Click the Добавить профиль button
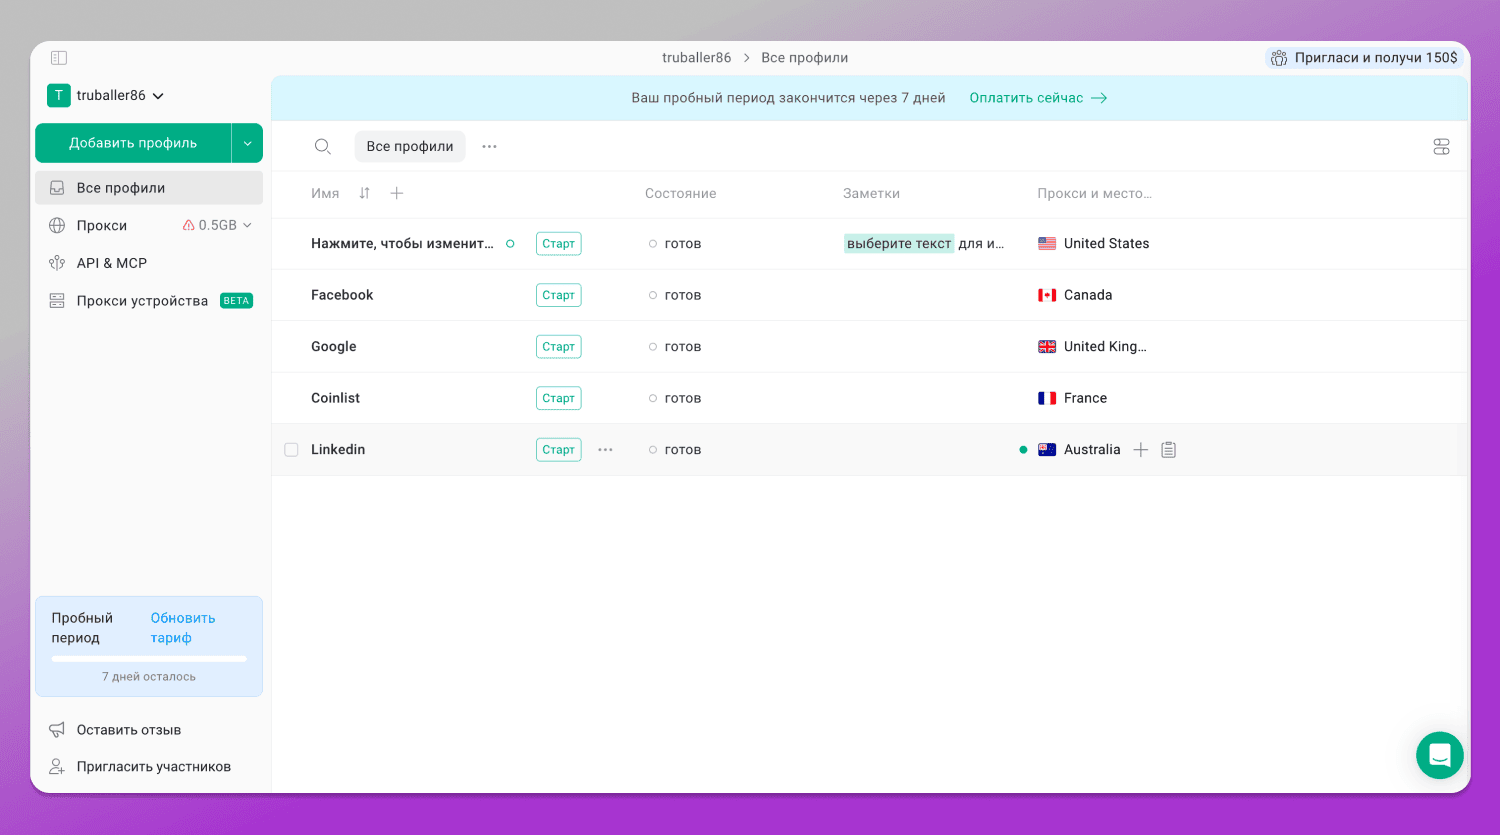 pos(133,143)
